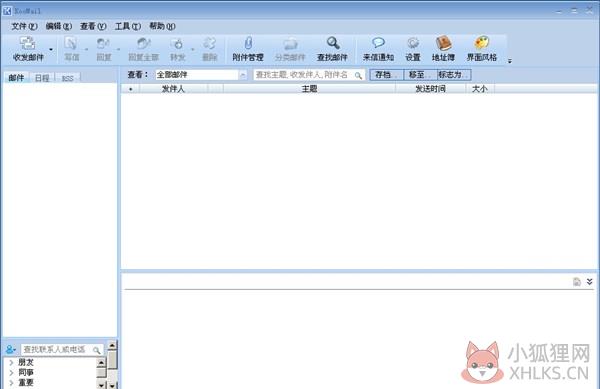Viewport: 600px width, 389px height.
Task: Open the dropdown arrow beside 转发
Action: pyautogui.click(x=192, y=49)
